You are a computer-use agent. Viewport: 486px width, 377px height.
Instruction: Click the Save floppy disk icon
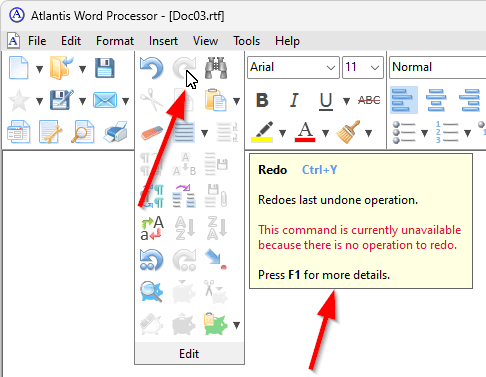[105, 68]
